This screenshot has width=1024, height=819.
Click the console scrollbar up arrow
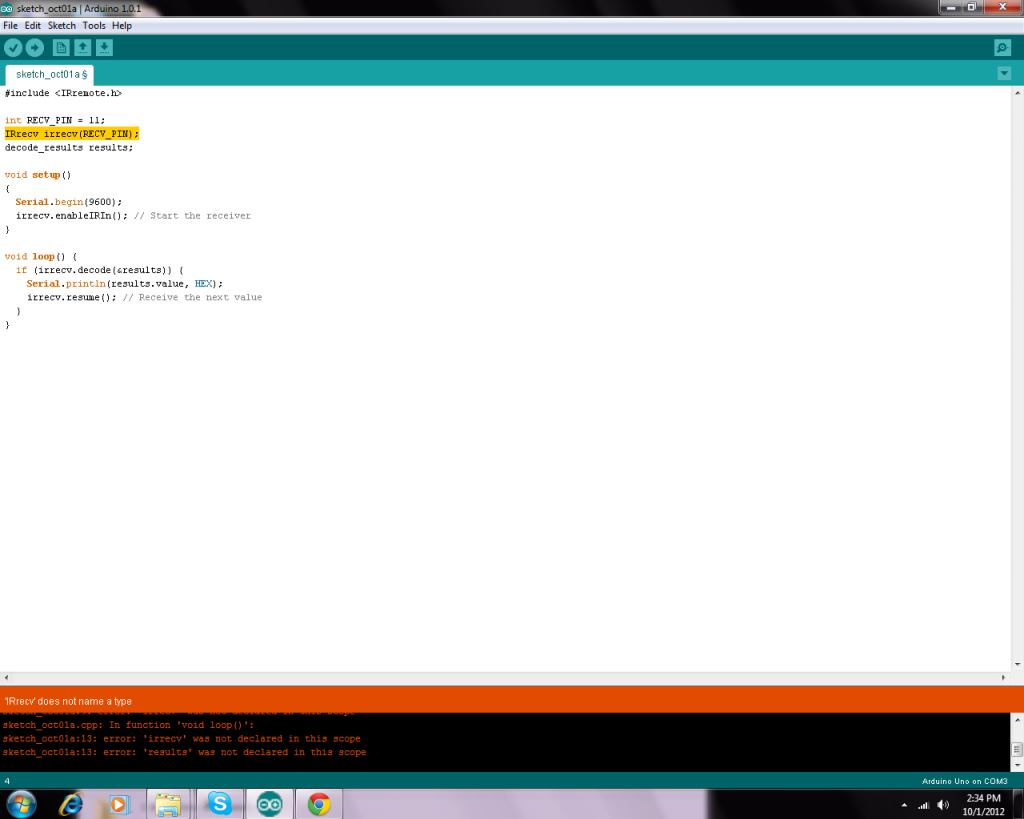coord(1017,719)
